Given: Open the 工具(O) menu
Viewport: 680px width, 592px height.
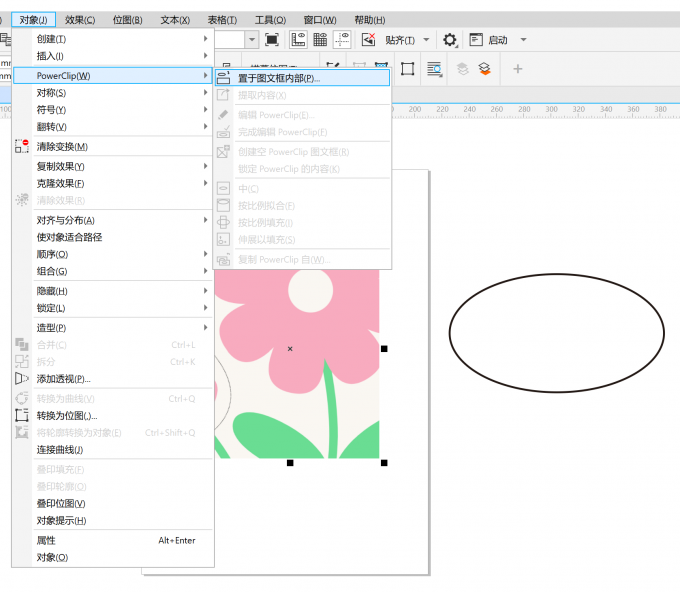Looking at the screenshot, I should 270,20.
